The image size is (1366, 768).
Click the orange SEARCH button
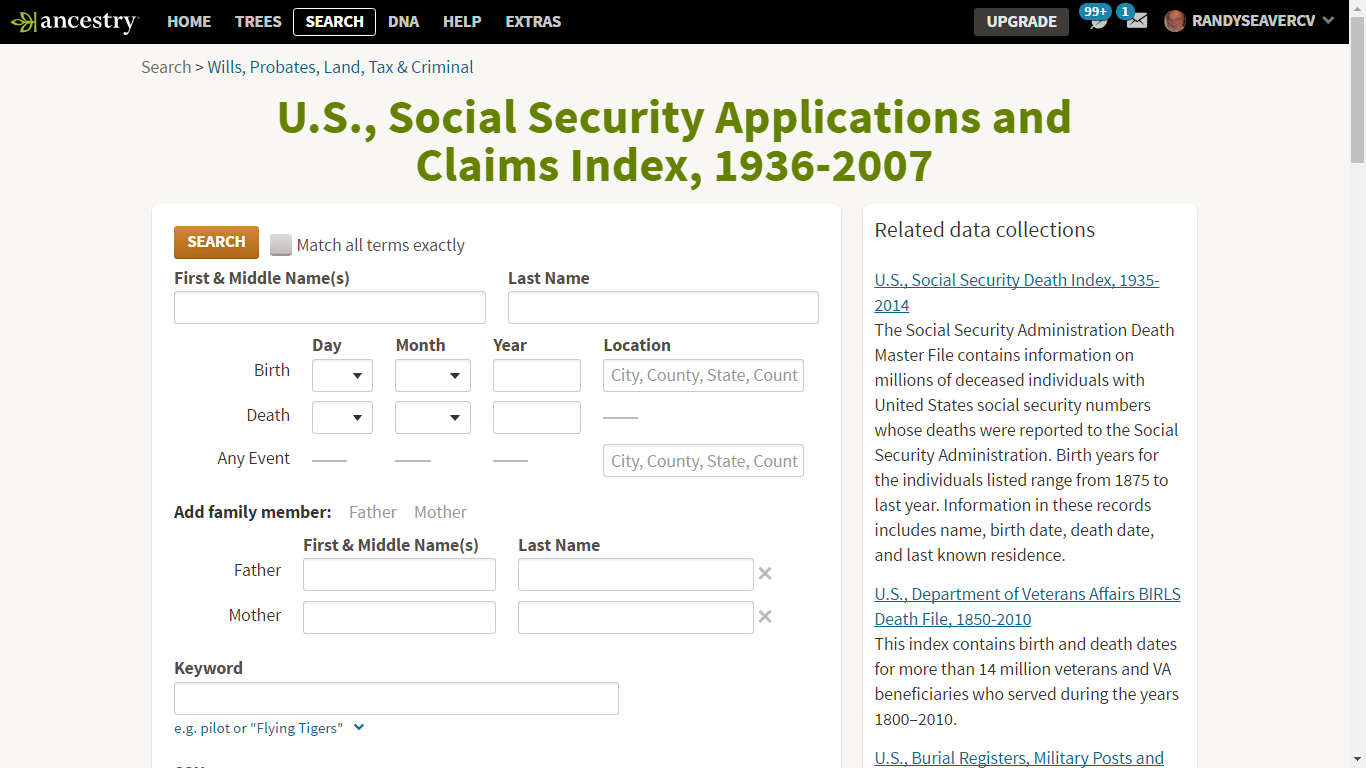(216, 242)
